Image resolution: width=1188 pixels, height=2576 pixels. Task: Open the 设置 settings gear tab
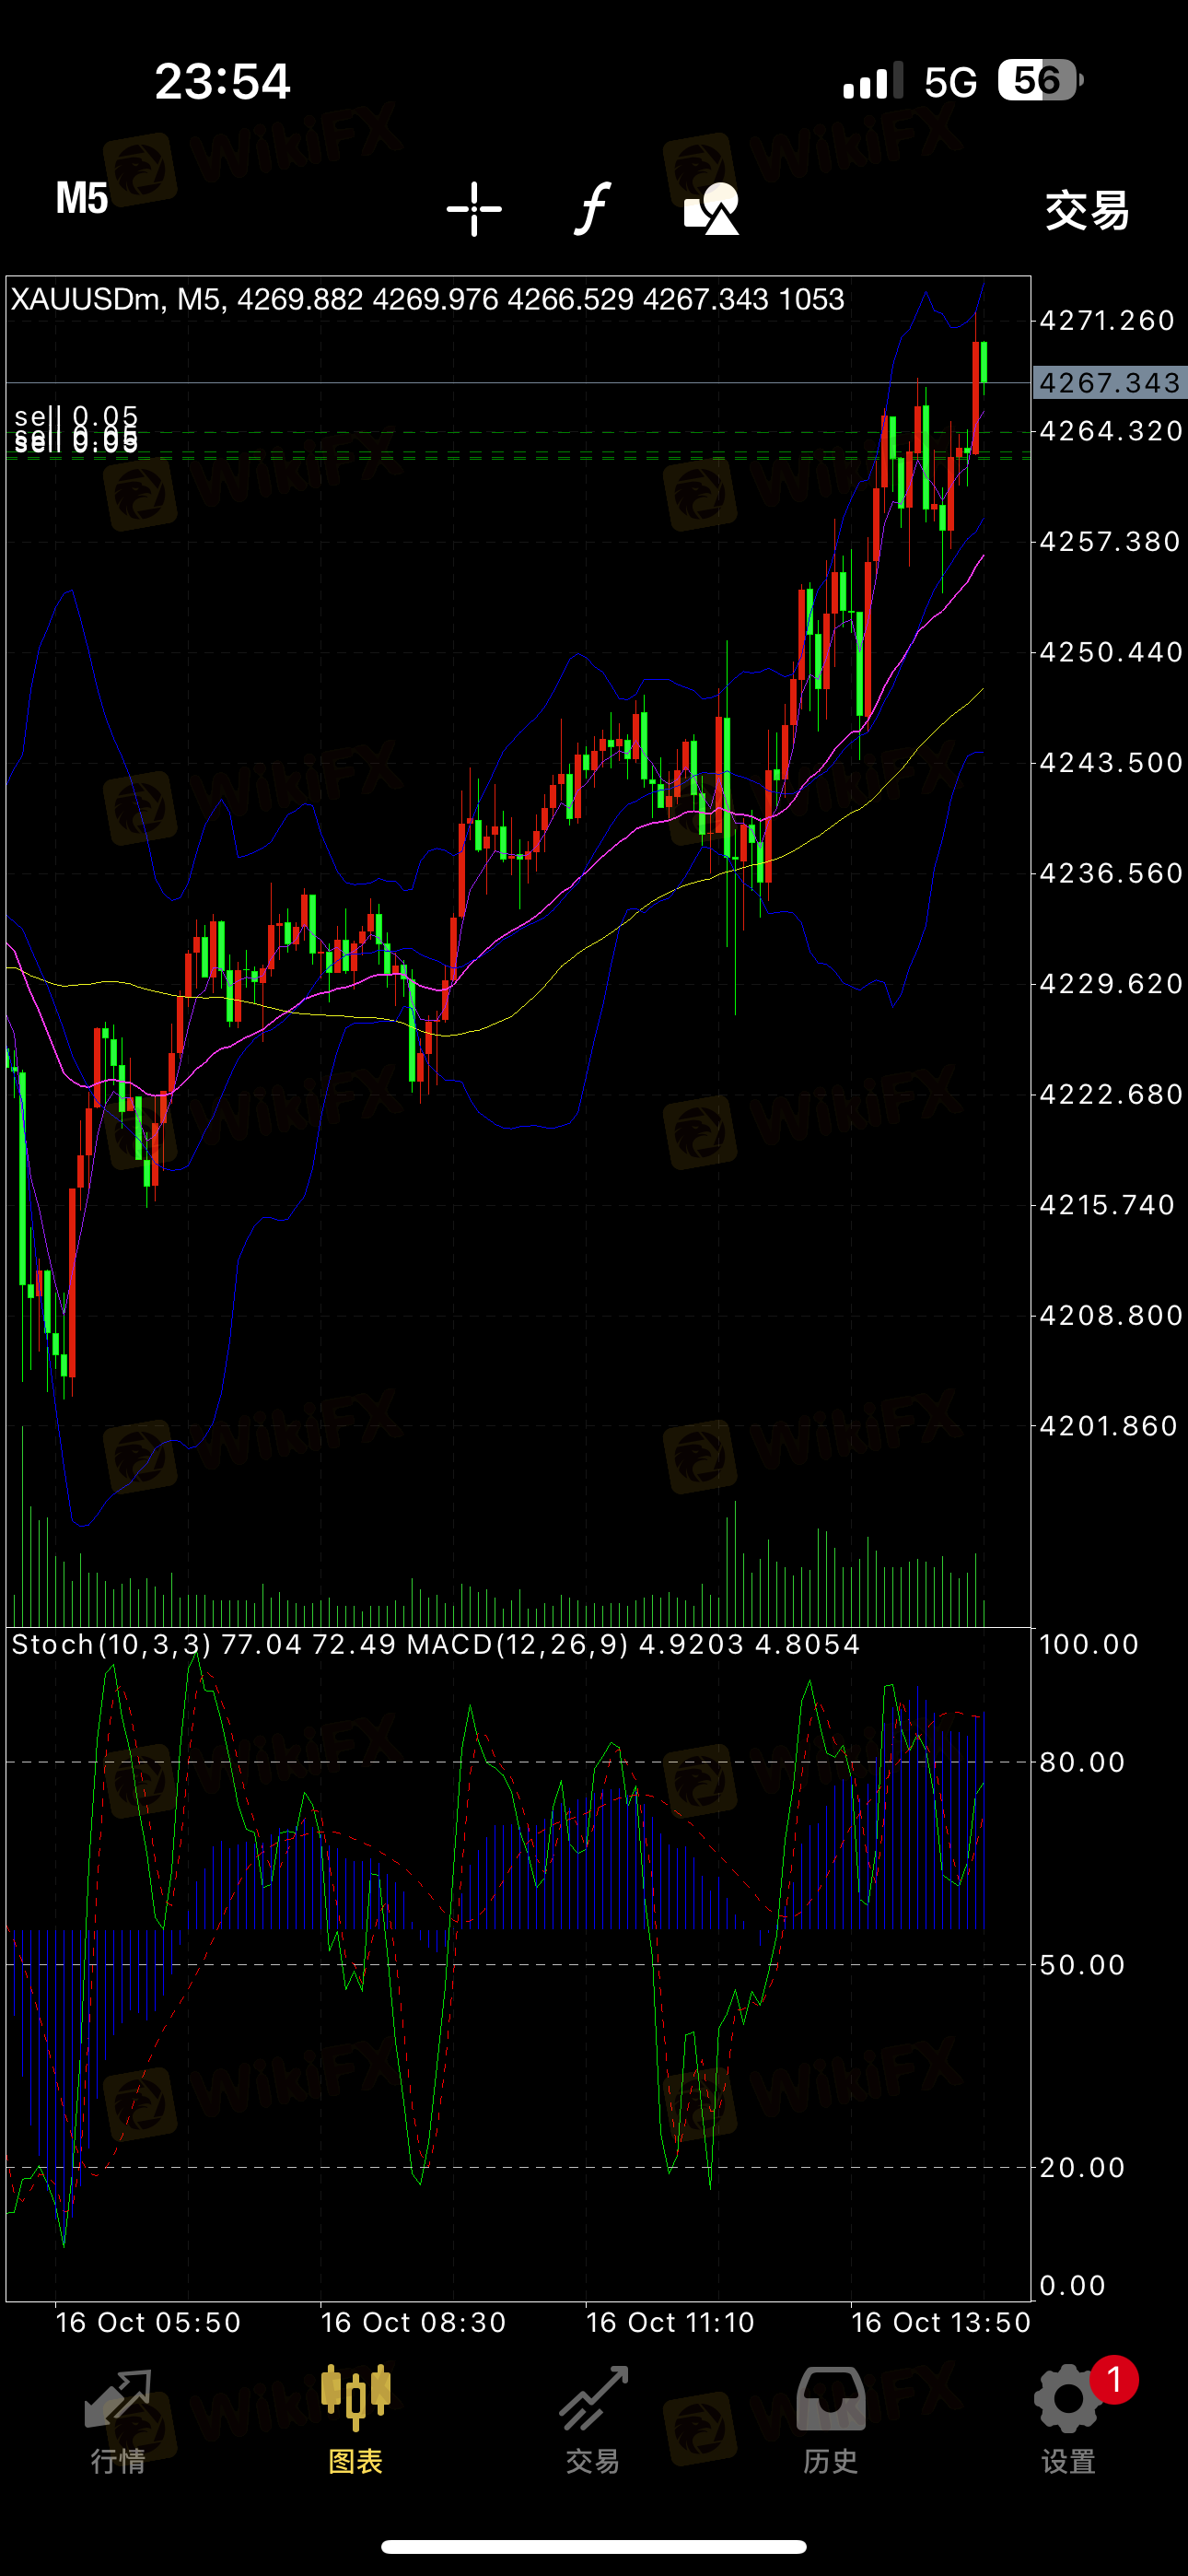[1068, 2422]
